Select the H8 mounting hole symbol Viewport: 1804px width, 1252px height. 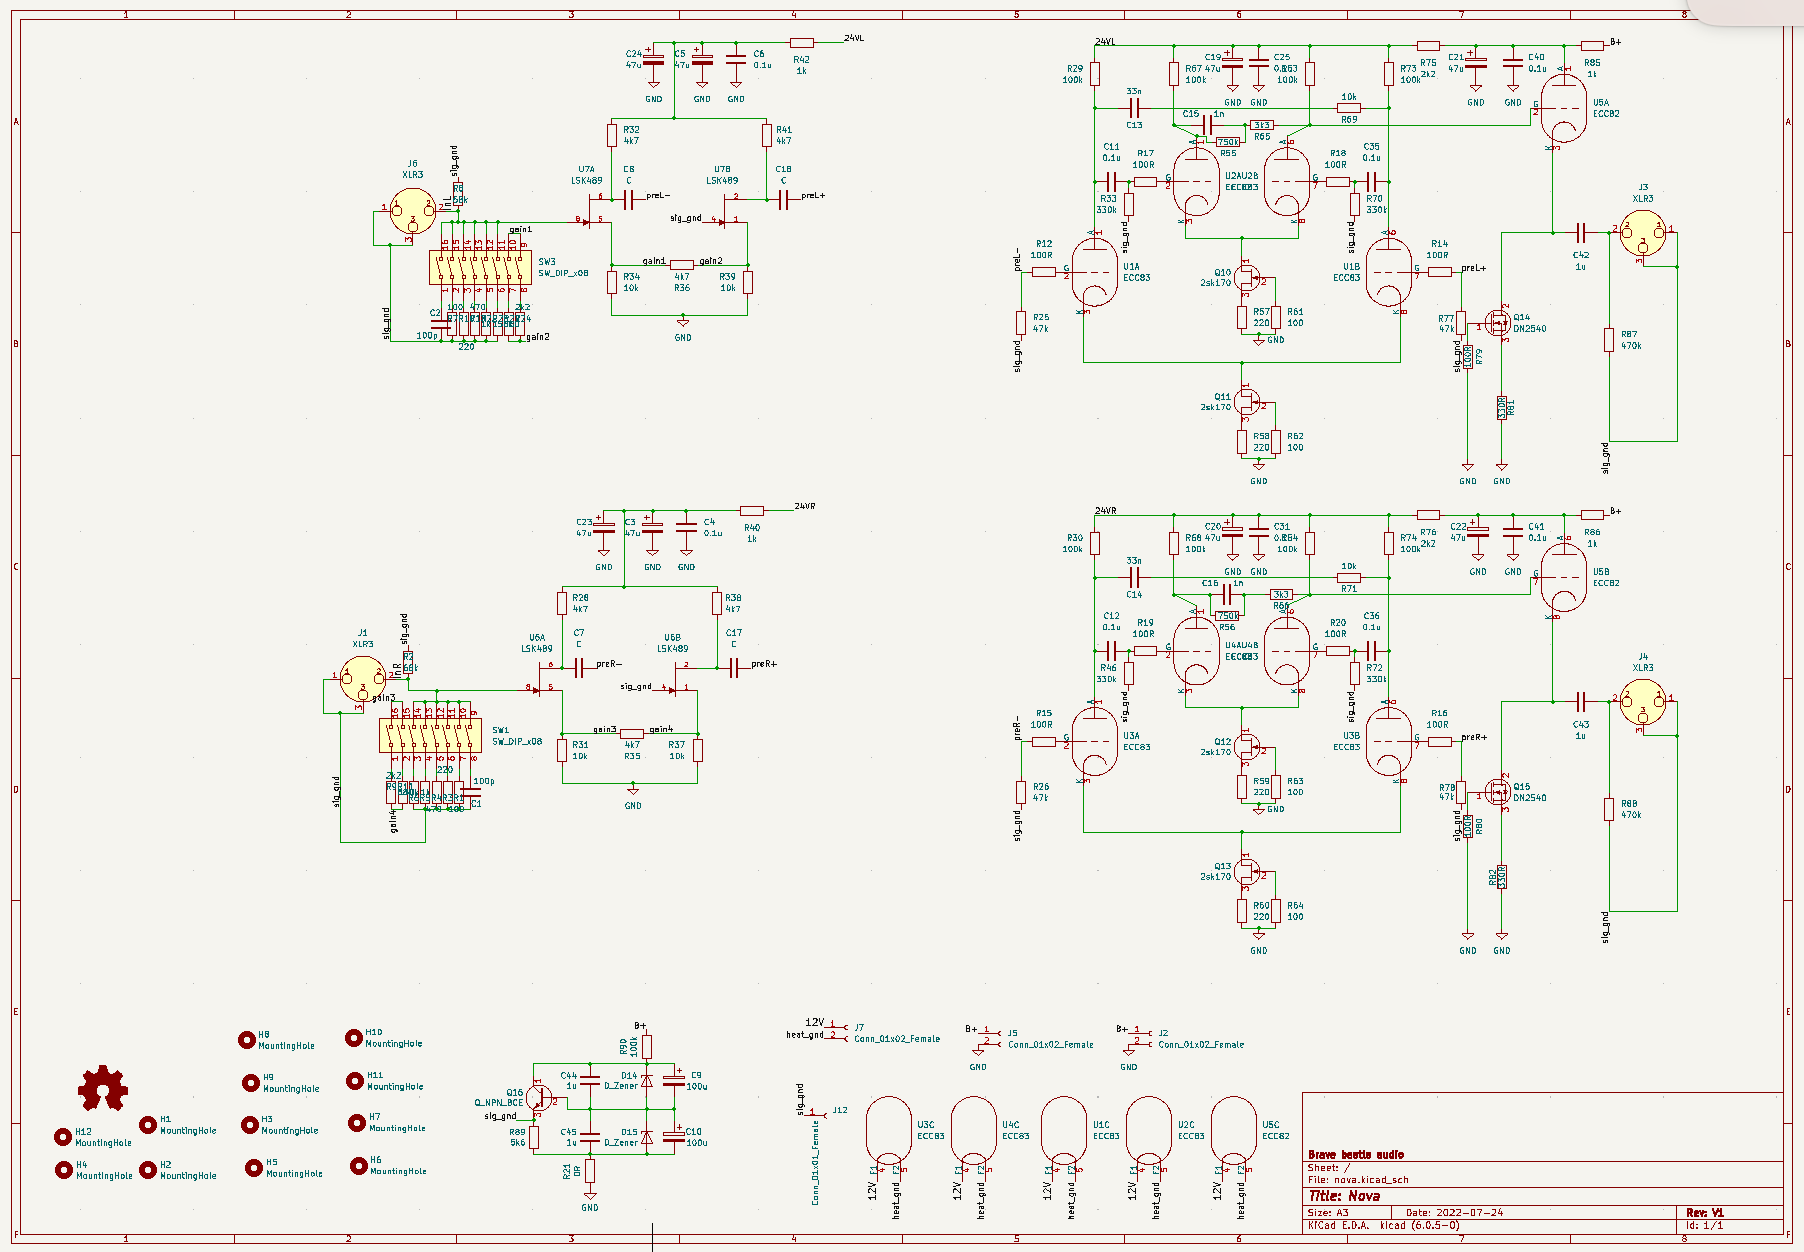coord(247,1040)
